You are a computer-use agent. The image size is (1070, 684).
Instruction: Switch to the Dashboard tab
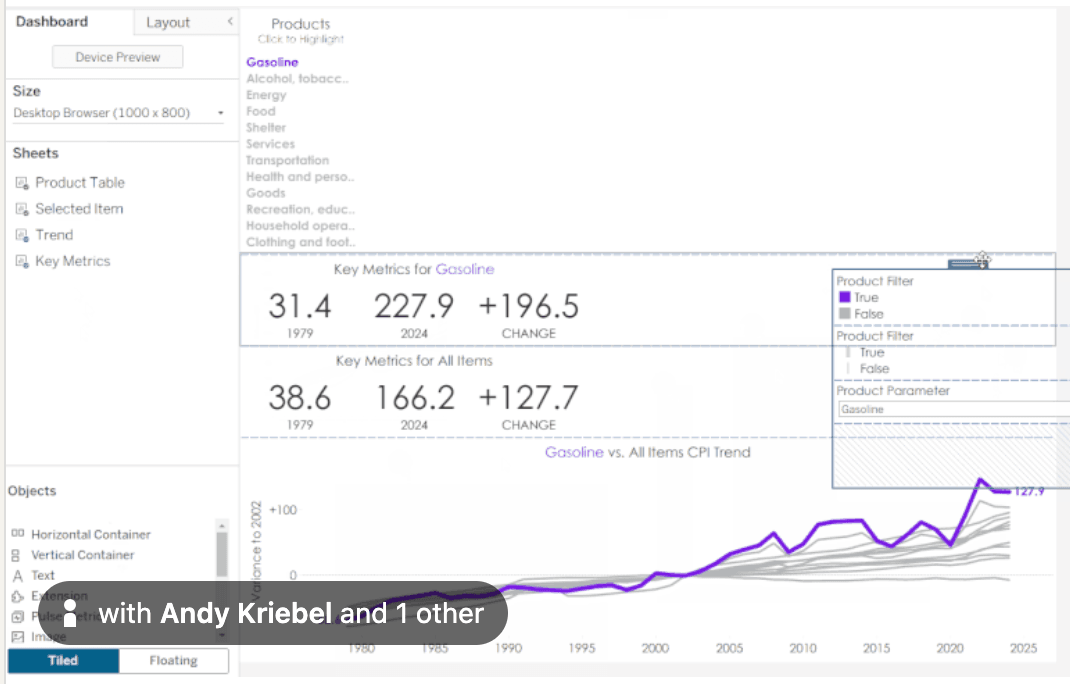coord(52,22)
